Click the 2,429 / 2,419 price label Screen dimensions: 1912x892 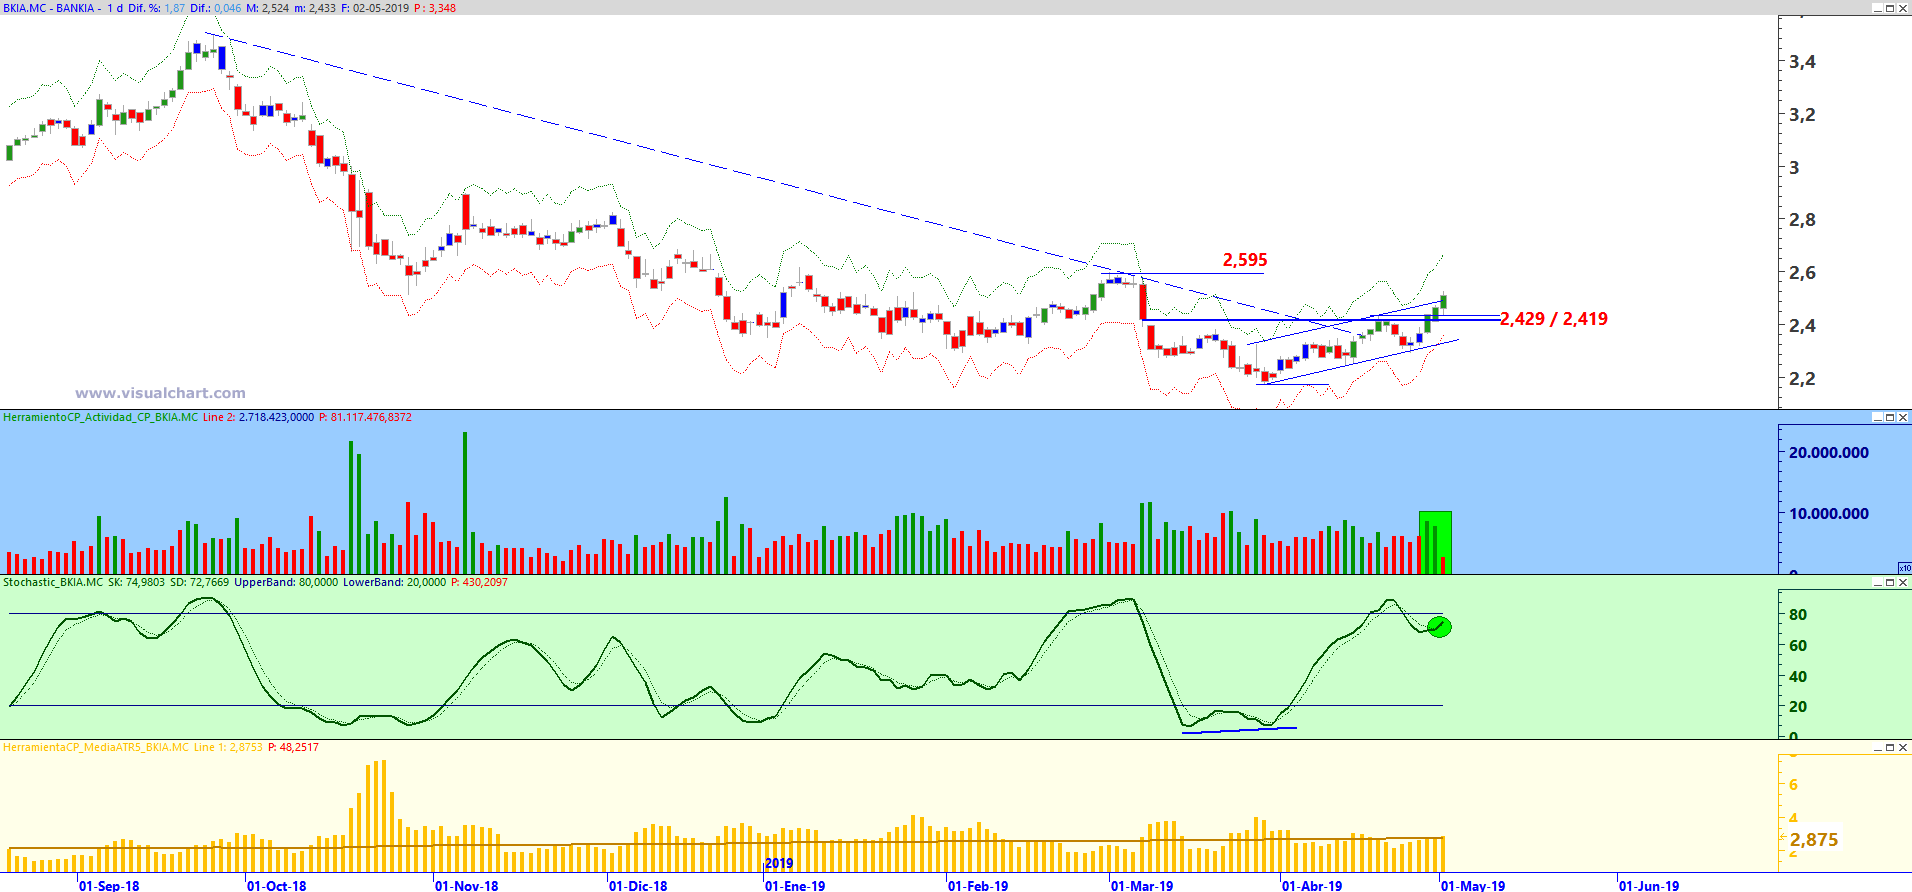pos(1554,319)
